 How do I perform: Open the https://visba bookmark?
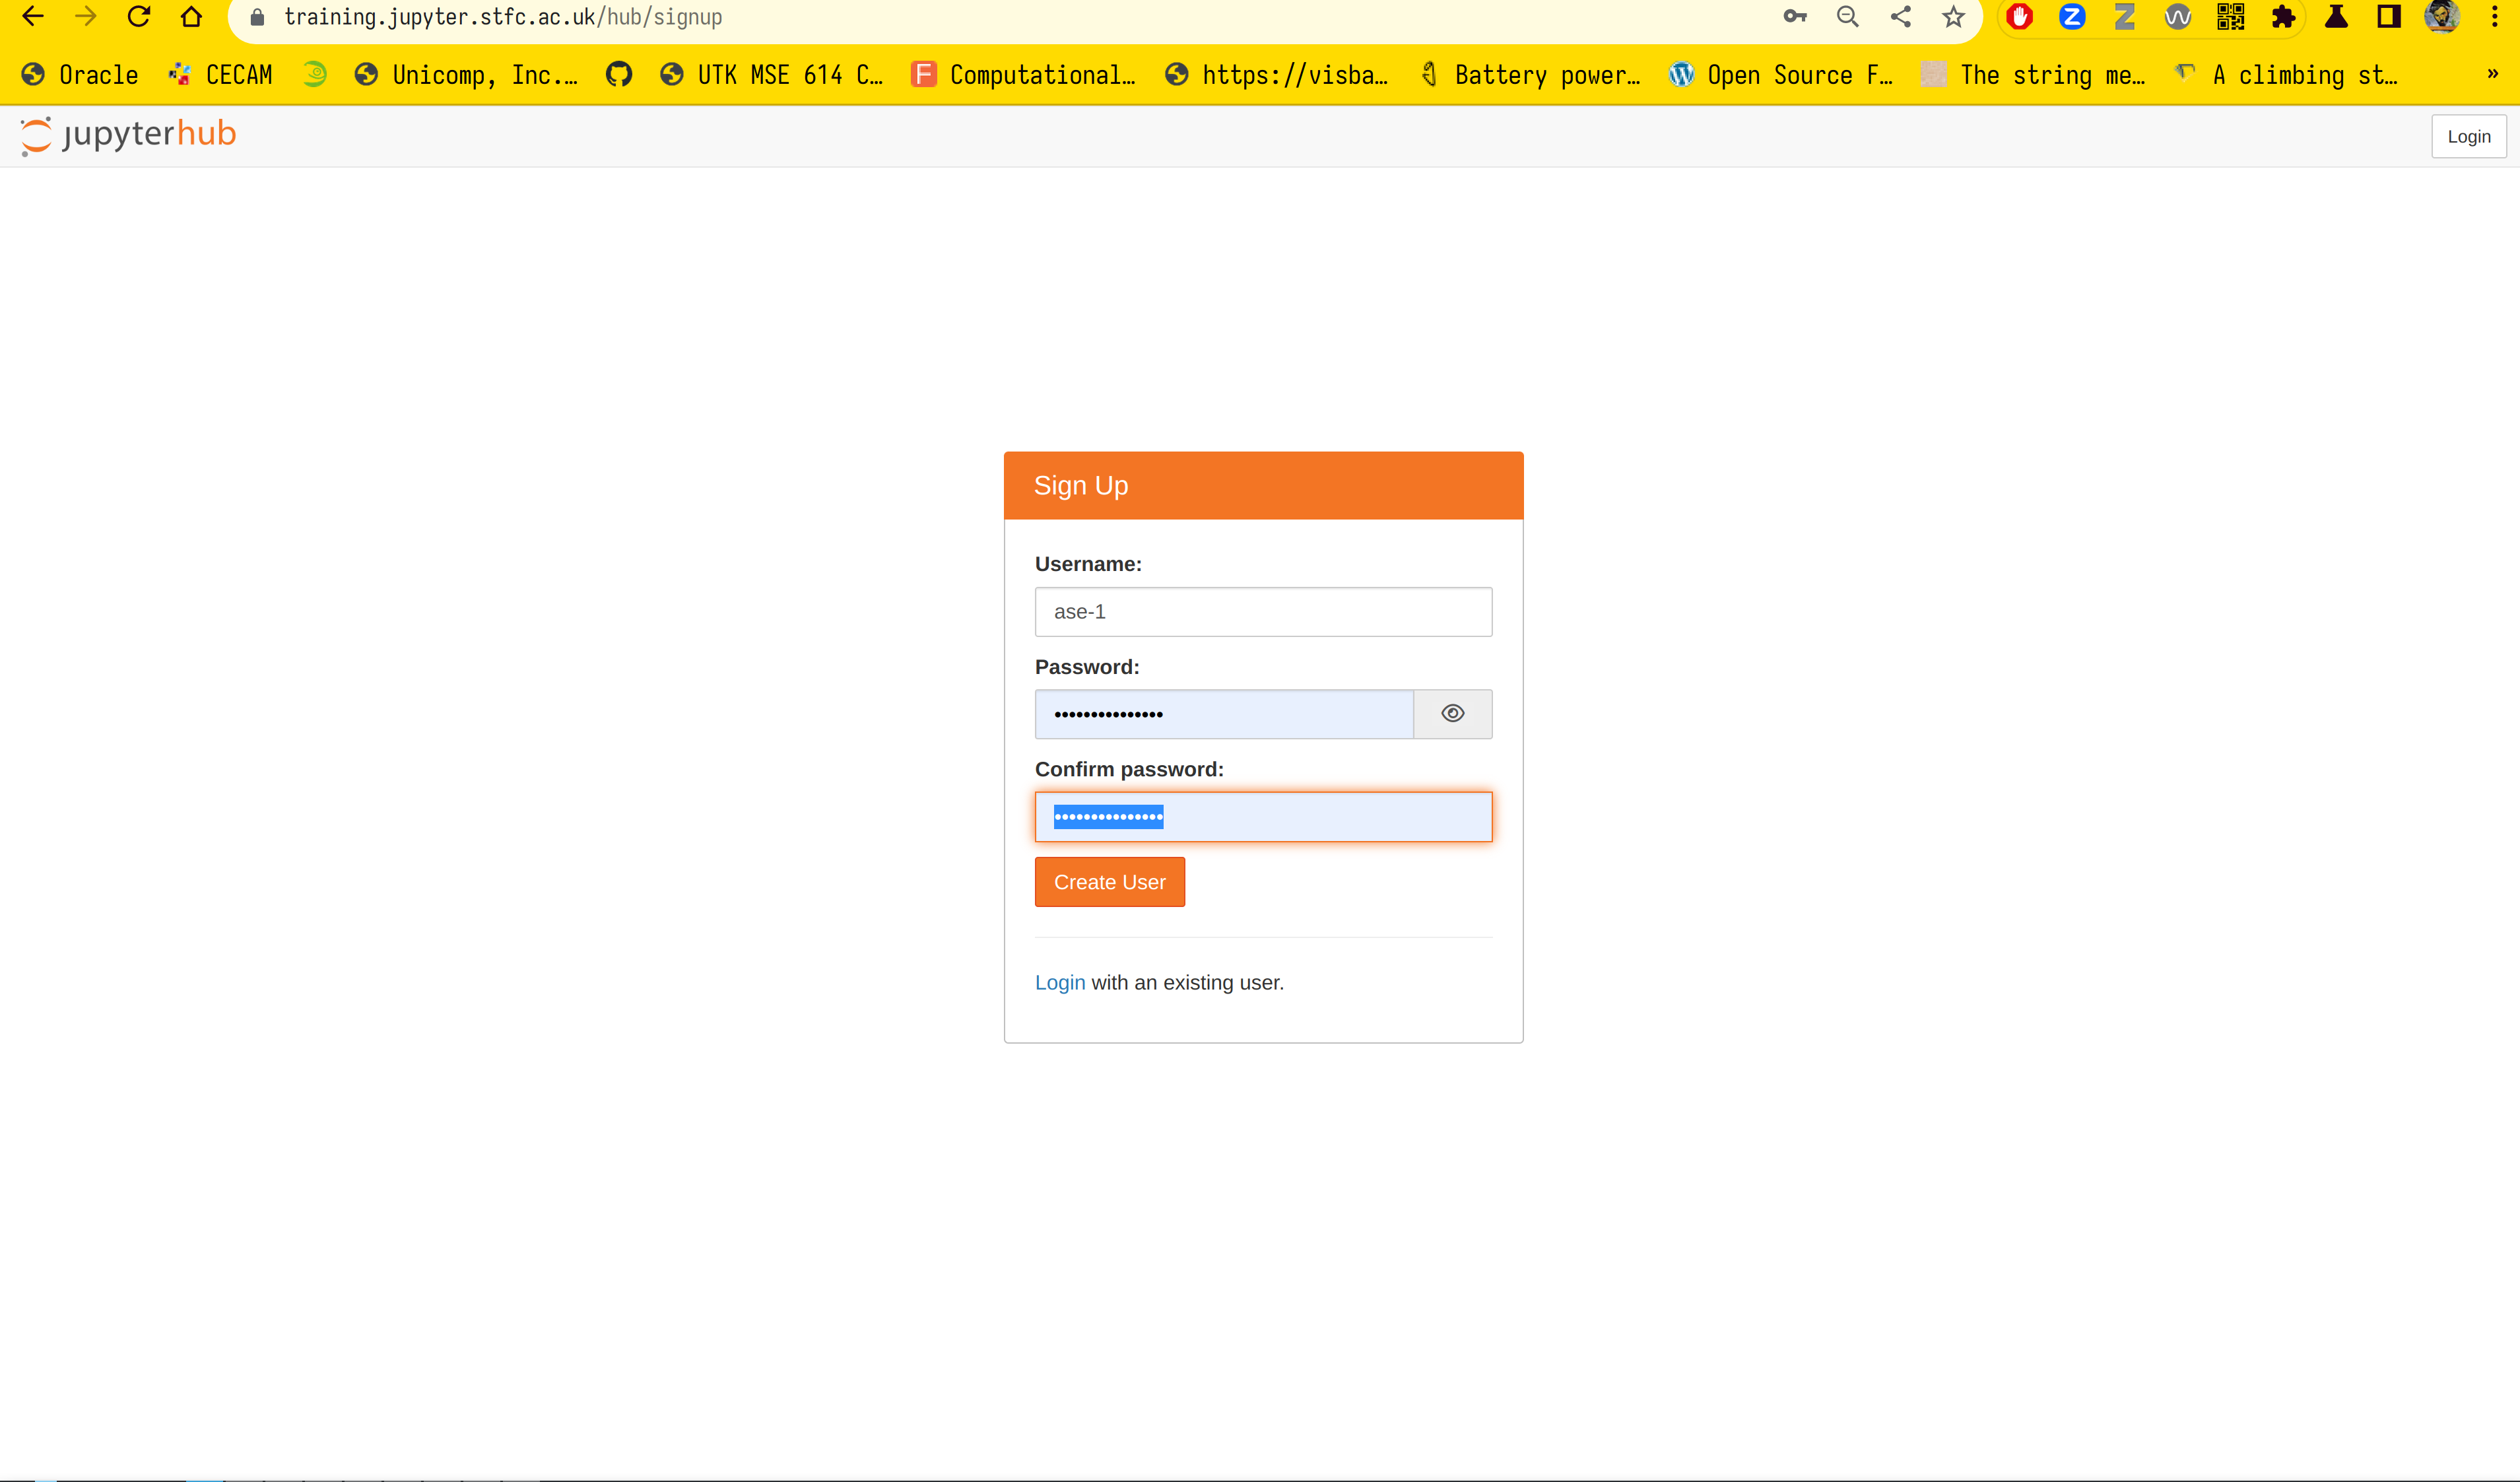click(1277, 75)
